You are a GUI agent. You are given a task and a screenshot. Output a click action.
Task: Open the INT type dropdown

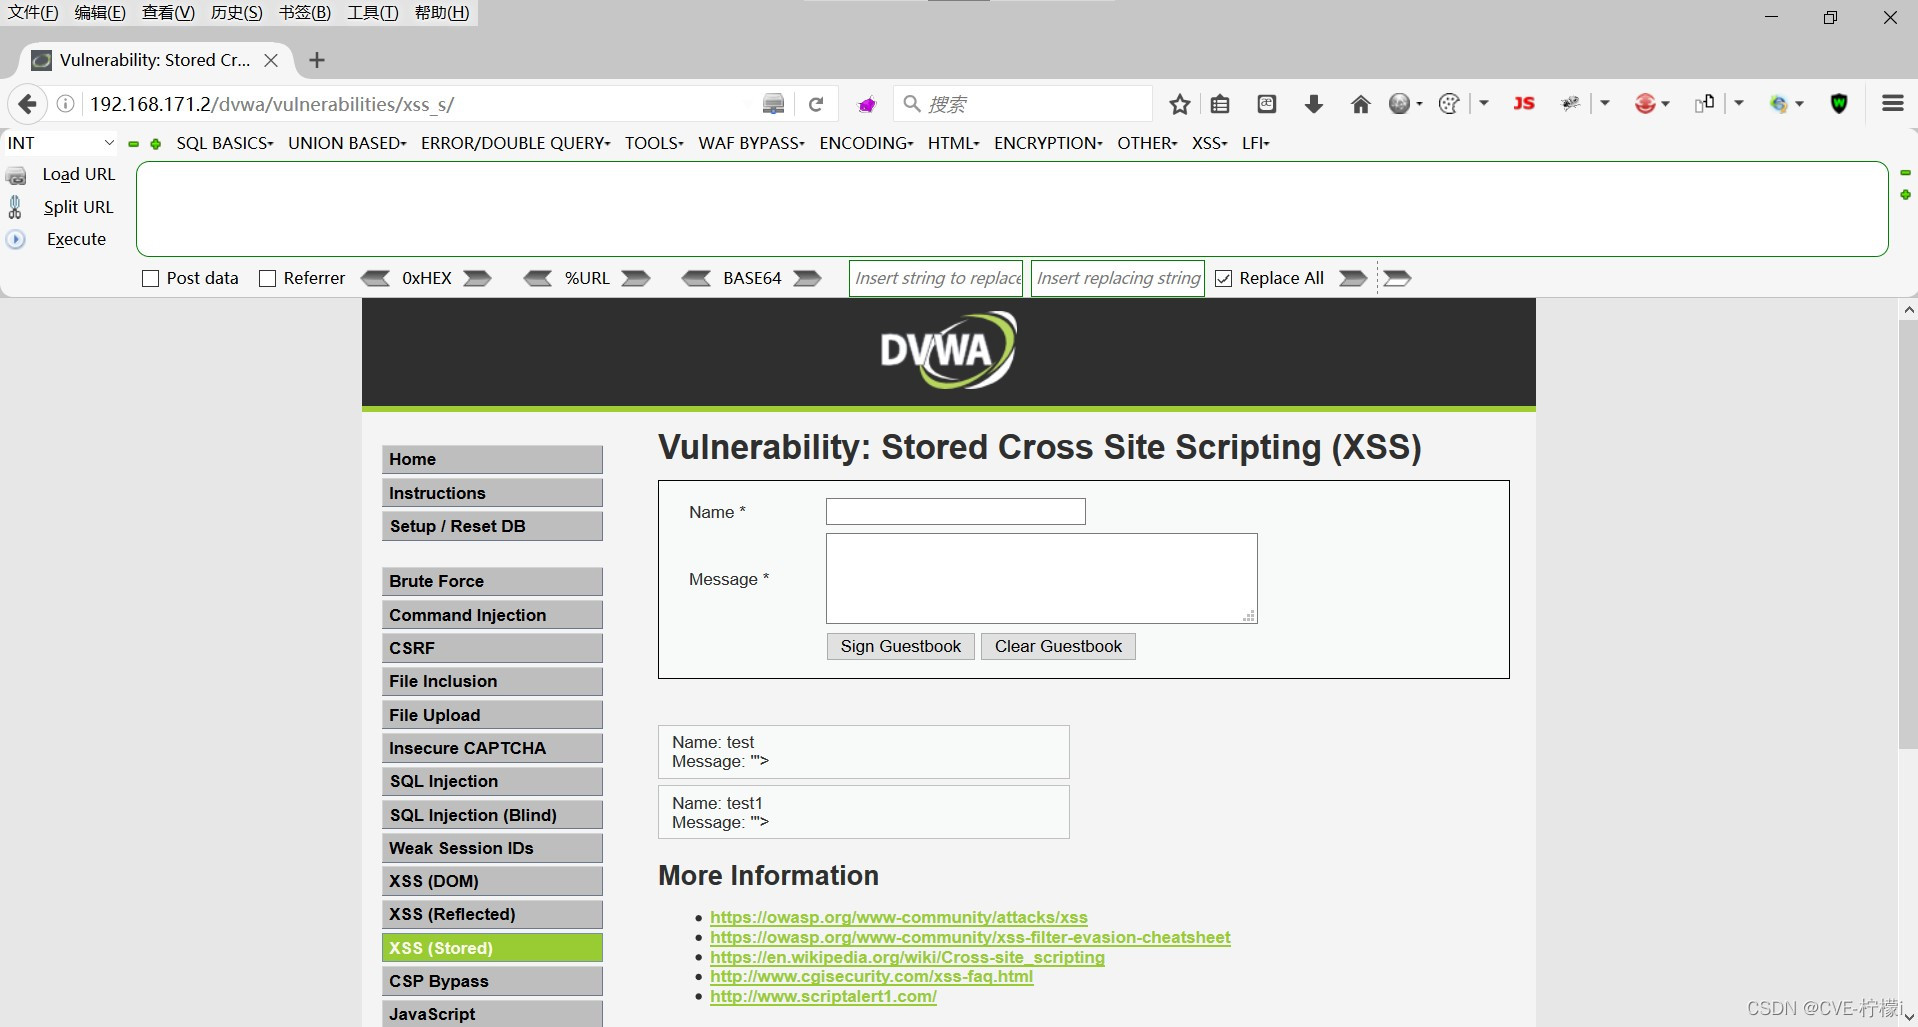coord(61,143)
